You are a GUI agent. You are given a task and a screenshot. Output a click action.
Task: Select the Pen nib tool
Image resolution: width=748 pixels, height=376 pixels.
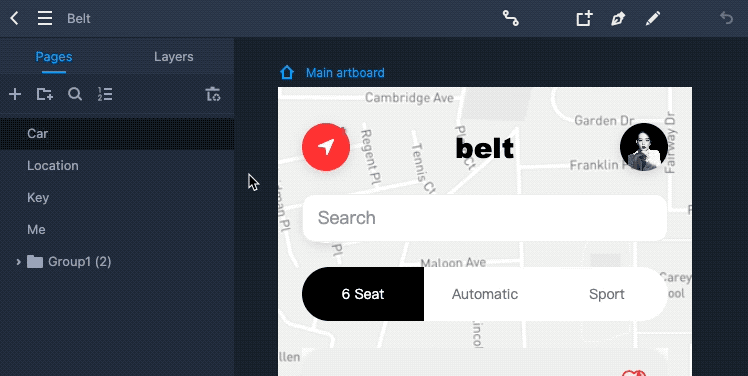pos(618,19)
